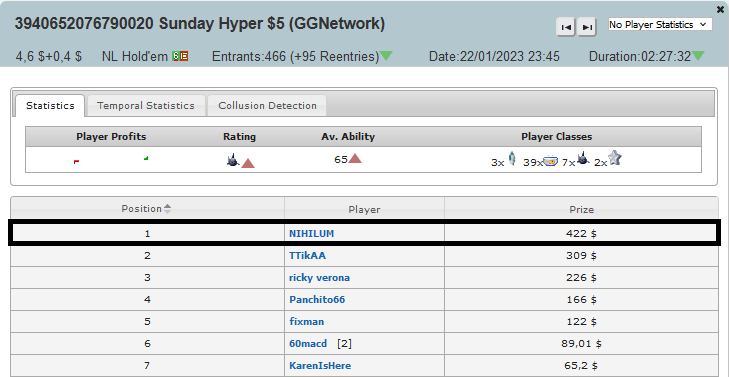729x377 pixels.
Task: Open player Panchito66 link
Action: [x=317, y=300]
